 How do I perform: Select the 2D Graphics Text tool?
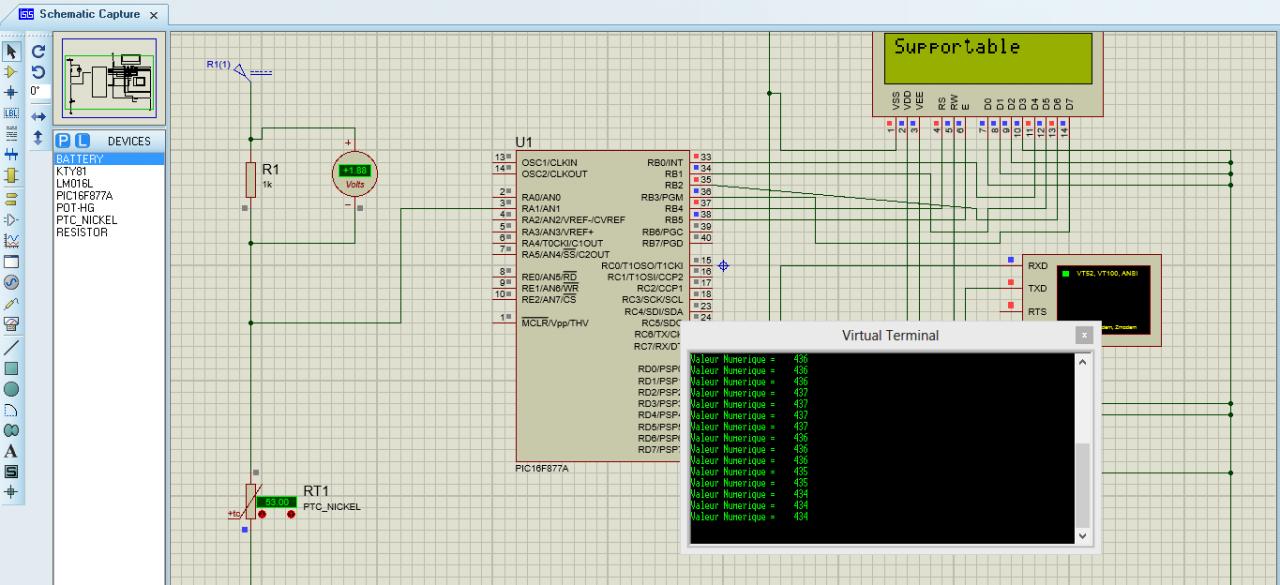pos(12,451)
